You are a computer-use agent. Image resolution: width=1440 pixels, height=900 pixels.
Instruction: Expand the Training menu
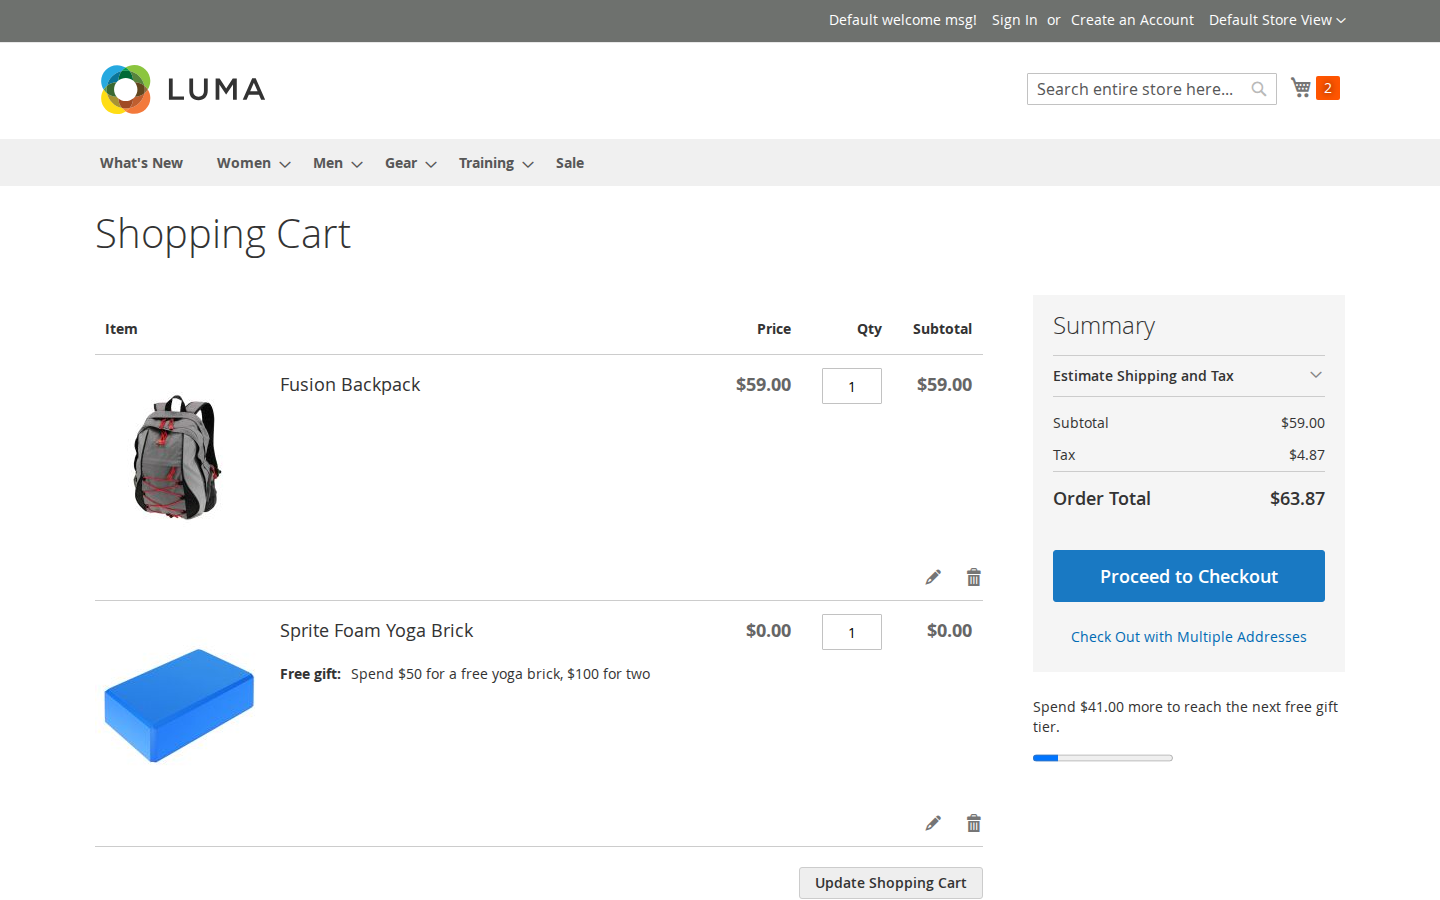(496, 163)
